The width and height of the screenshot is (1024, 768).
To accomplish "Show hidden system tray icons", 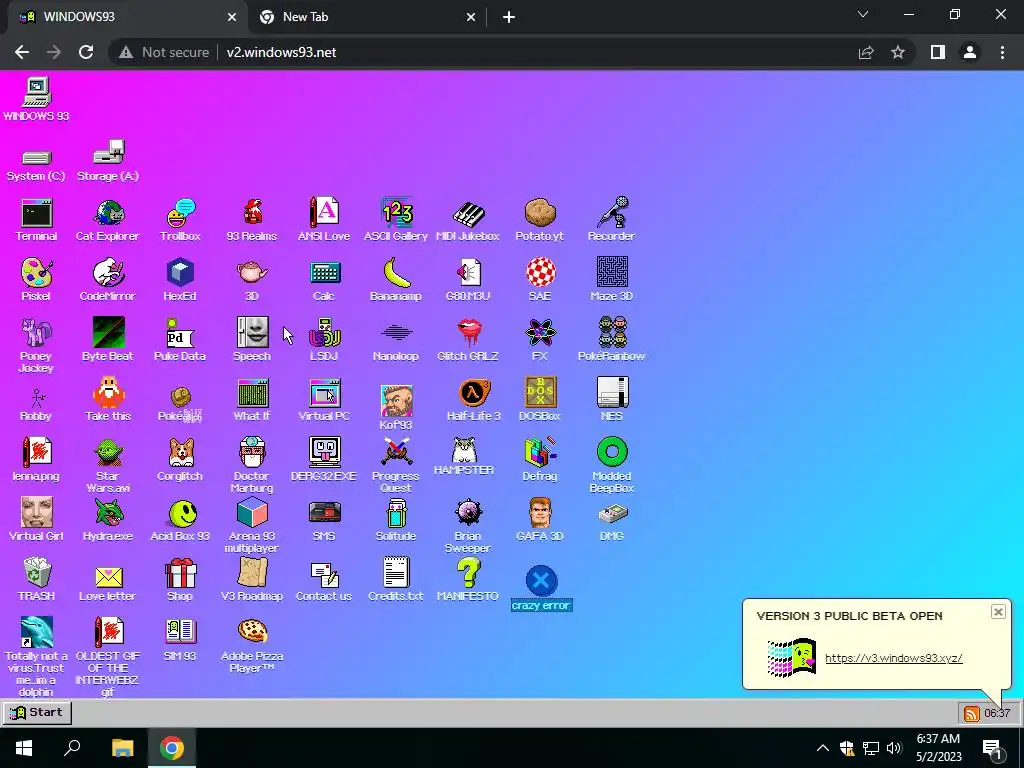I will pyautogui.click(x=823, y=748).
